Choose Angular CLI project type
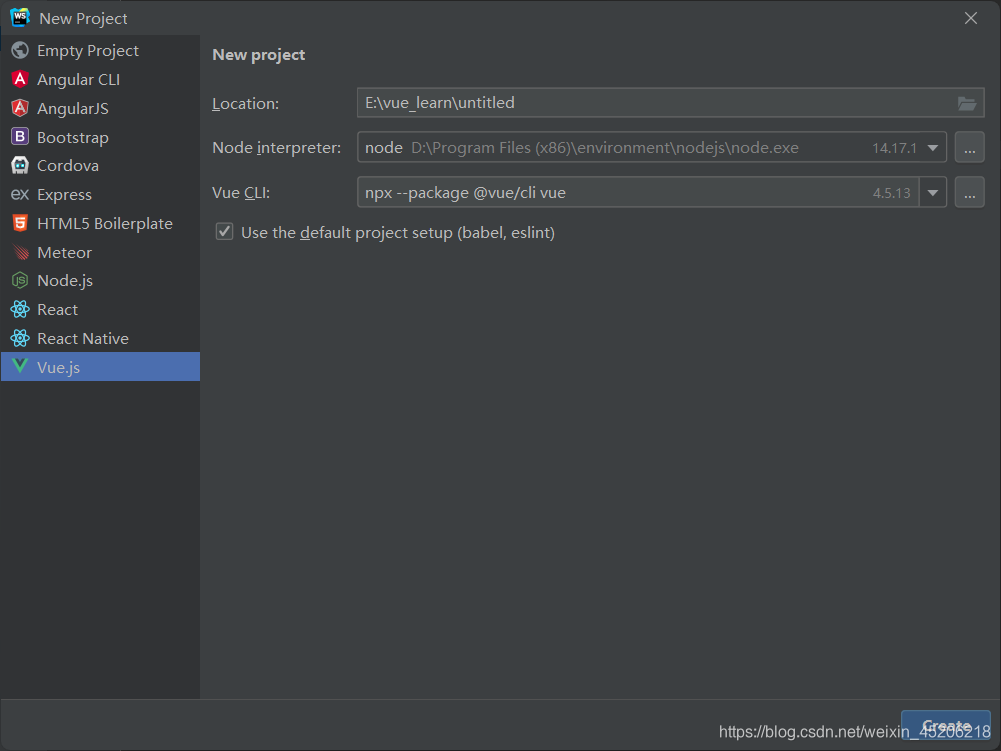 (100, 79)
